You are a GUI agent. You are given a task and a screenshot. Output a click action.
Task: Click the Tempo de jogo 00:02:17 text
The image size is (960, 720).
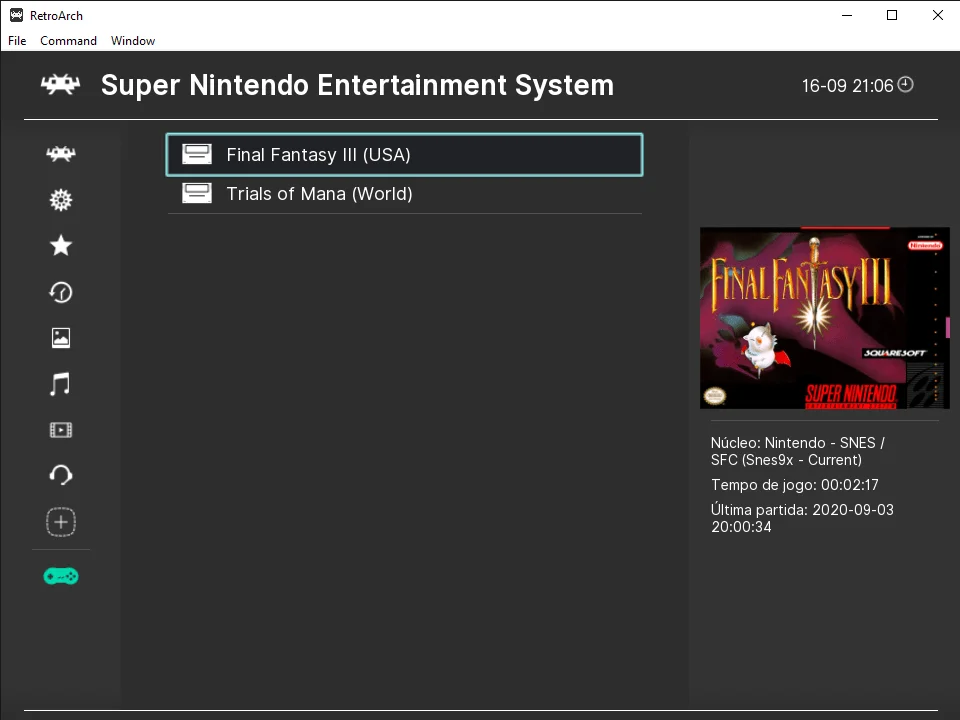click(795, 485)
